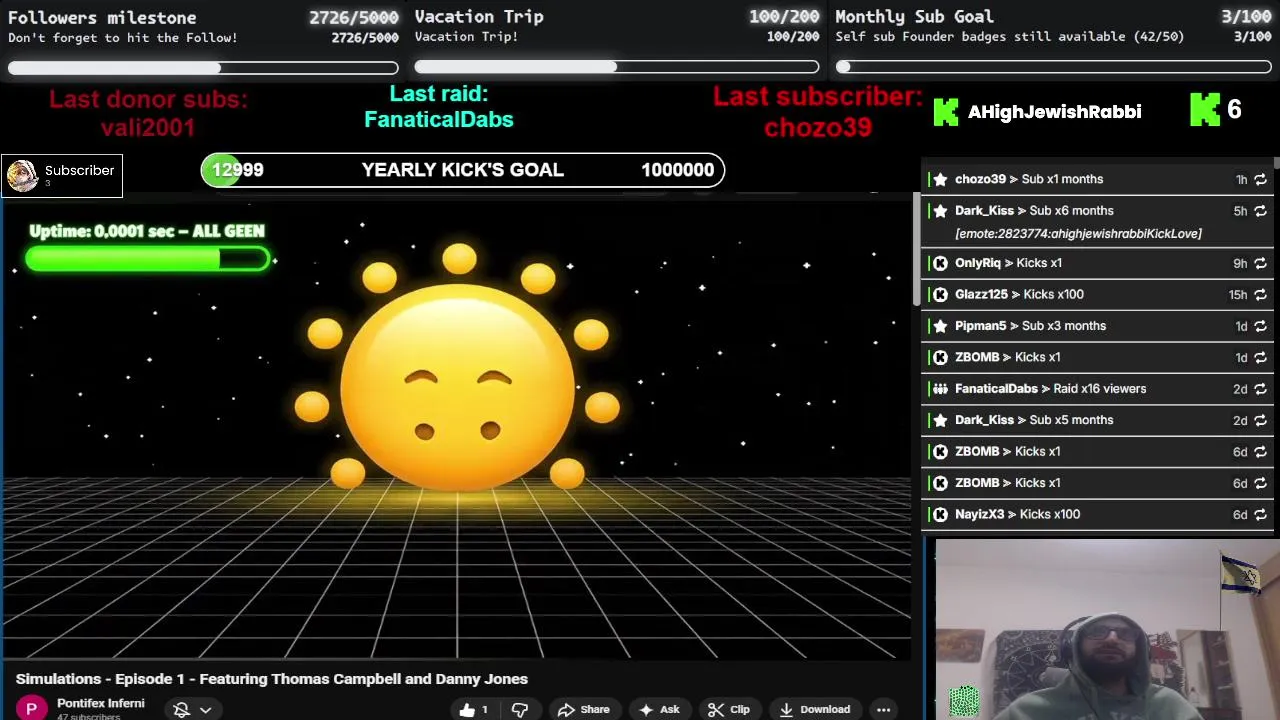
Task: Click the Followers milestone 2726/5000 counter
Action: [x=354, y=17]
